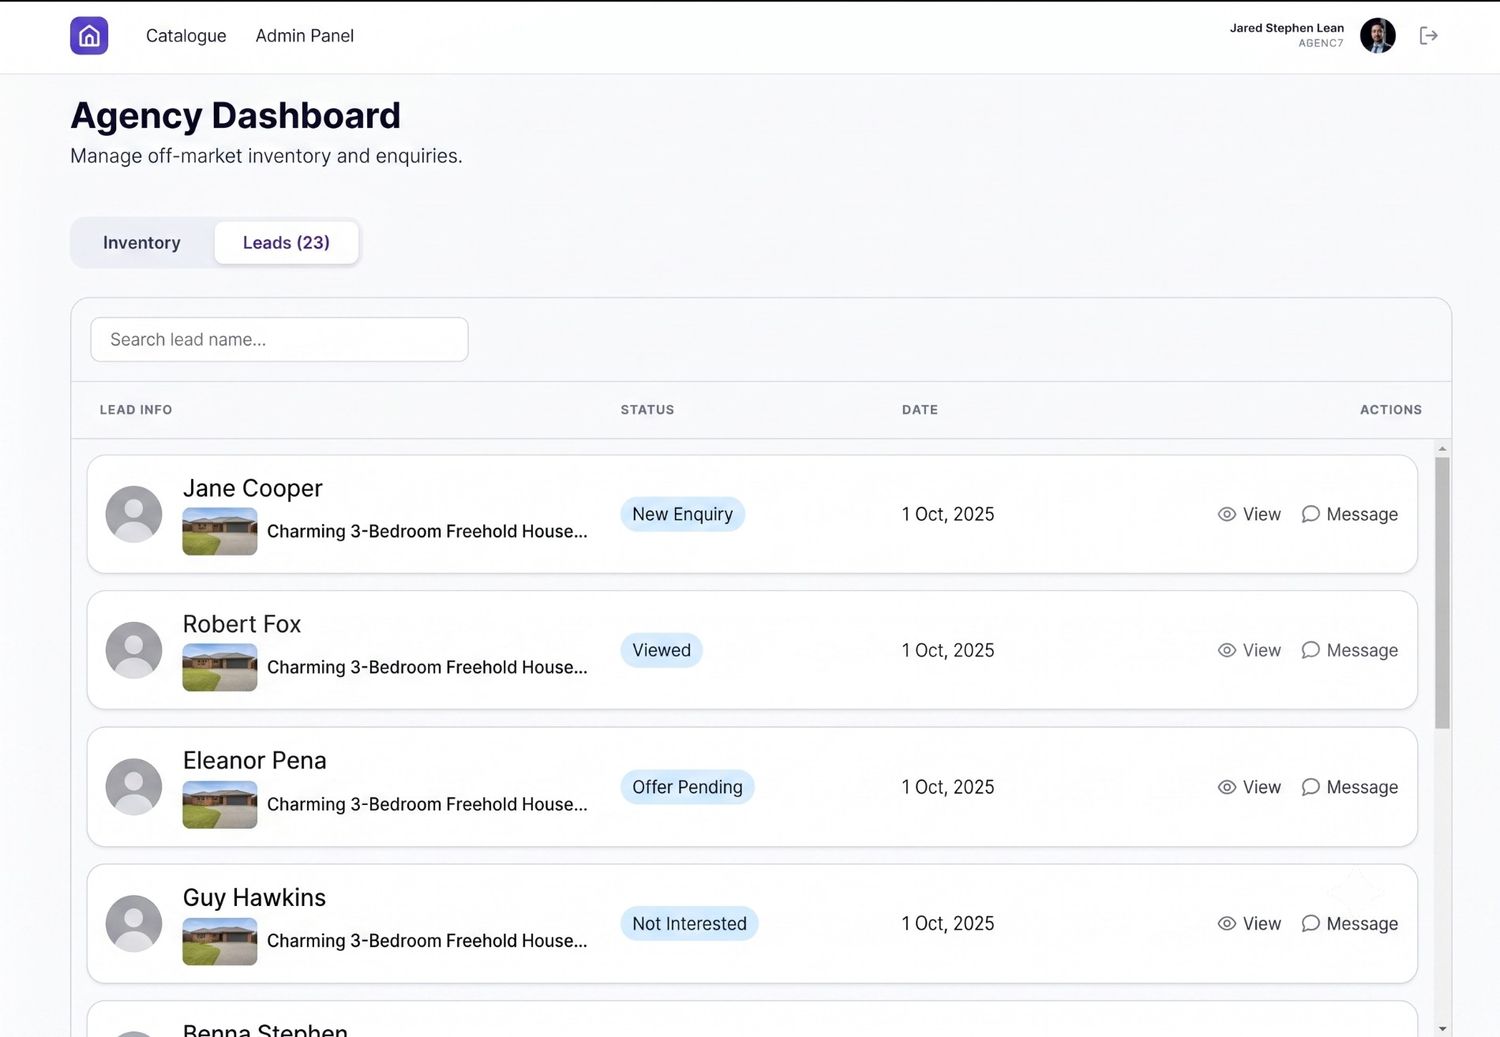This screenshot has width=1500, height=1037.
Task: Click Guy Hawkins's date 1 Oct, 2025
Action: [948, 924]
